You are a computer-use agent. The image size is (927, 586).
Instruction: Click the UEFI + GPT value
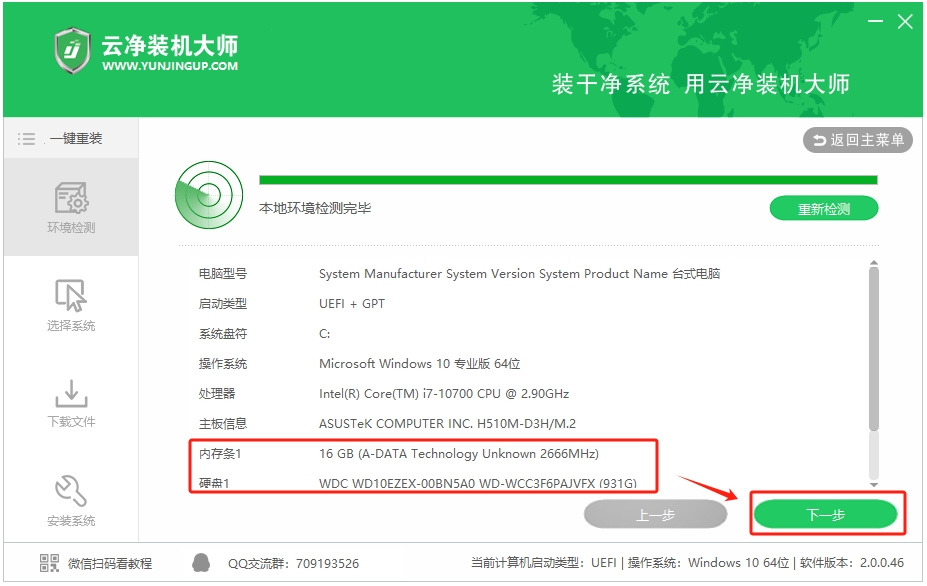[352, 304]
